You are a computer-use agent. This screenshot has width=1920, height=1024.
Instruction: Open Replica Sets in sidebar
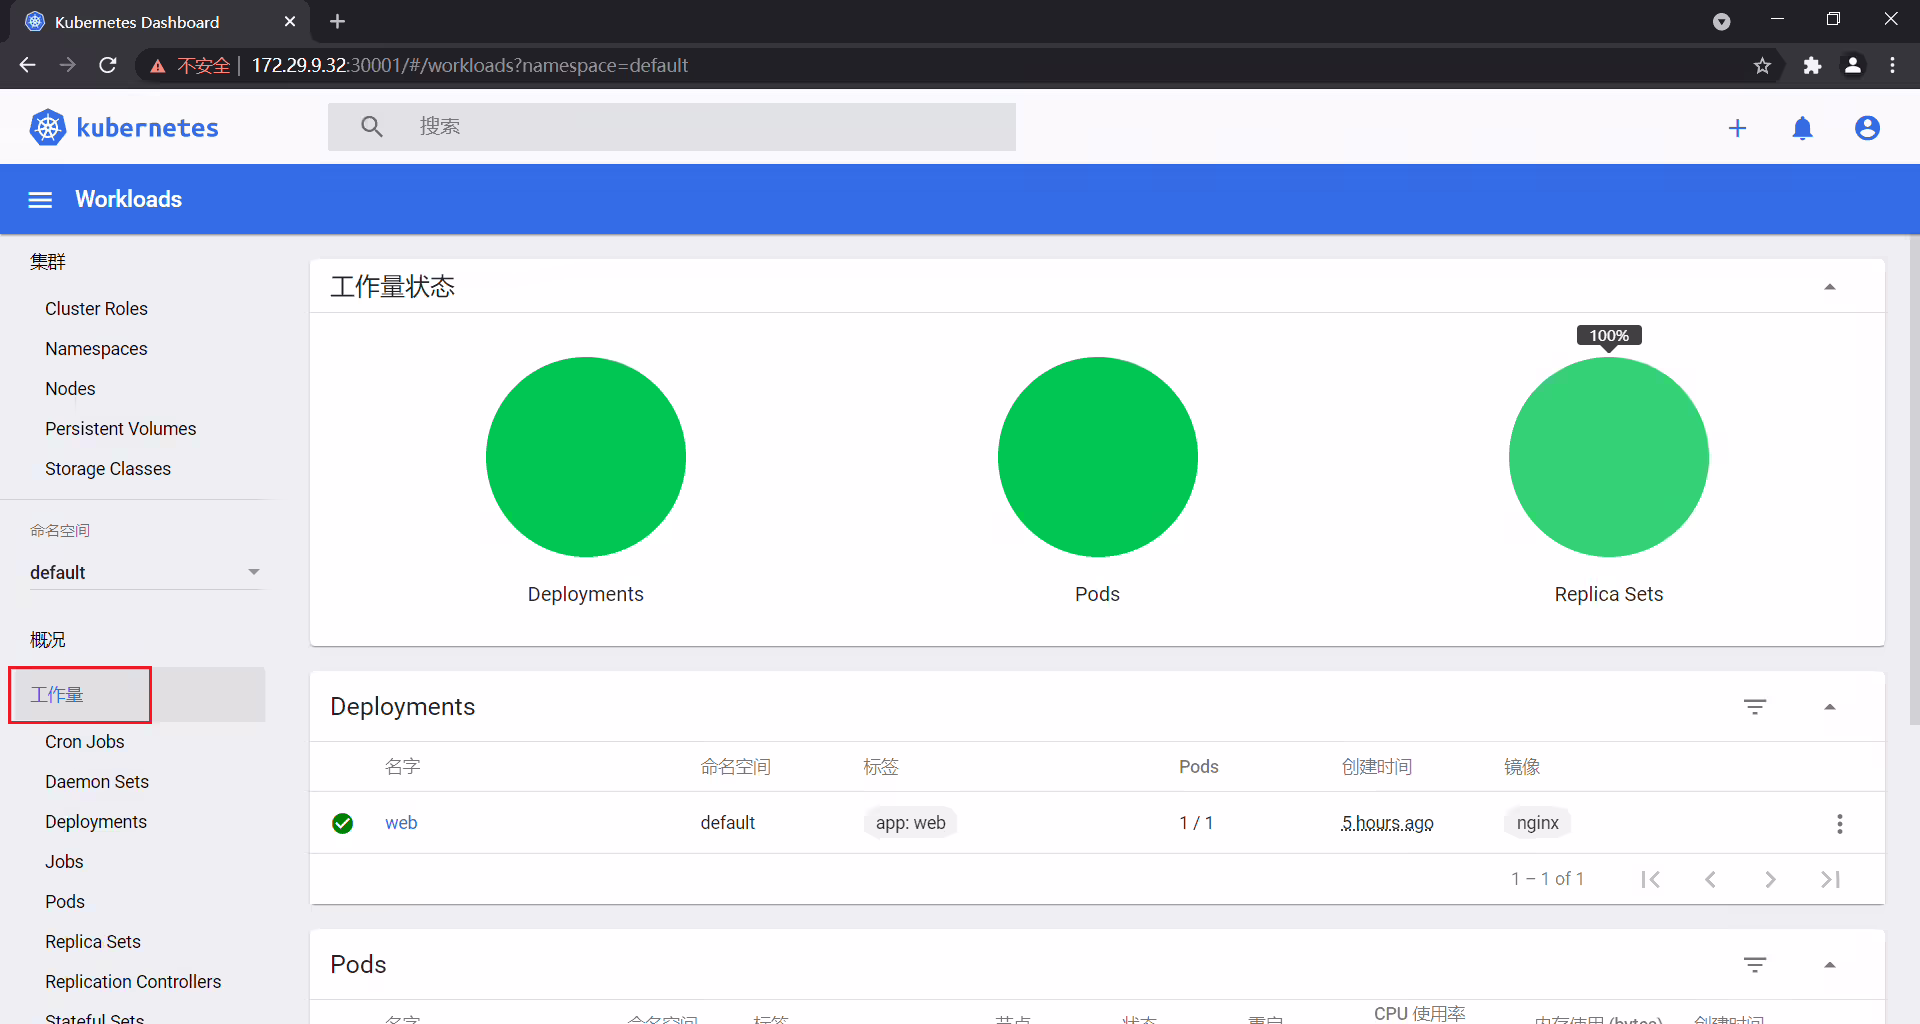pos(93,942)
